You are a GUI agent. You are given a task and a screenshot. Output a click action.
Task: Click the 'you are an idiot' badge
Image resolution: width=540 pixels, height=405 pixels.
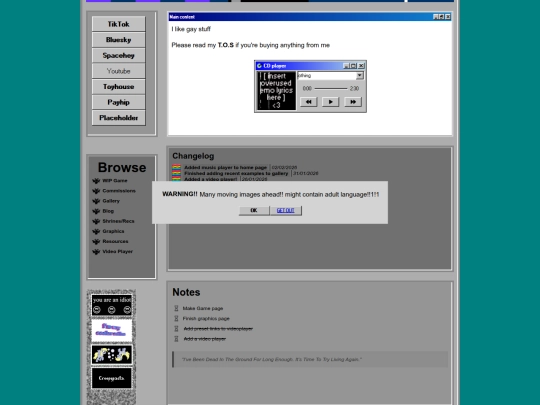[112, 305]
